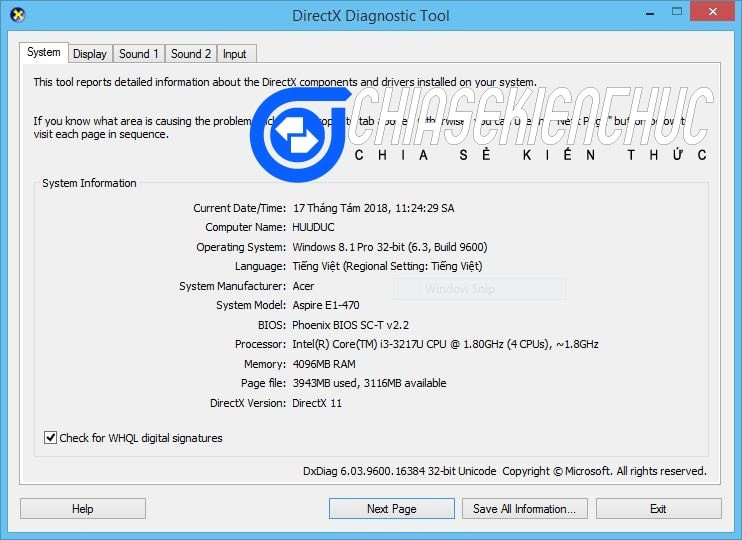Switch to the Input tab
Screen dimensions: 742x540
(235, 54)
